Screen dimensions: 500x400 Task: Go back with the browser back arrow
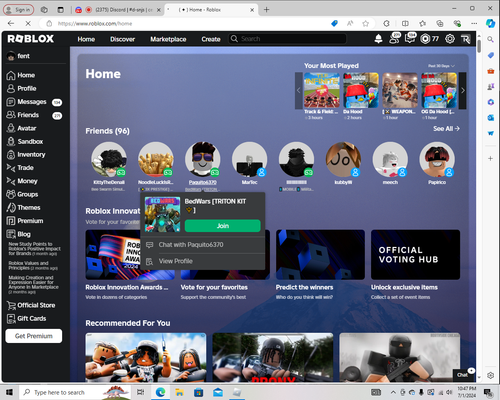tap(11, 23)
